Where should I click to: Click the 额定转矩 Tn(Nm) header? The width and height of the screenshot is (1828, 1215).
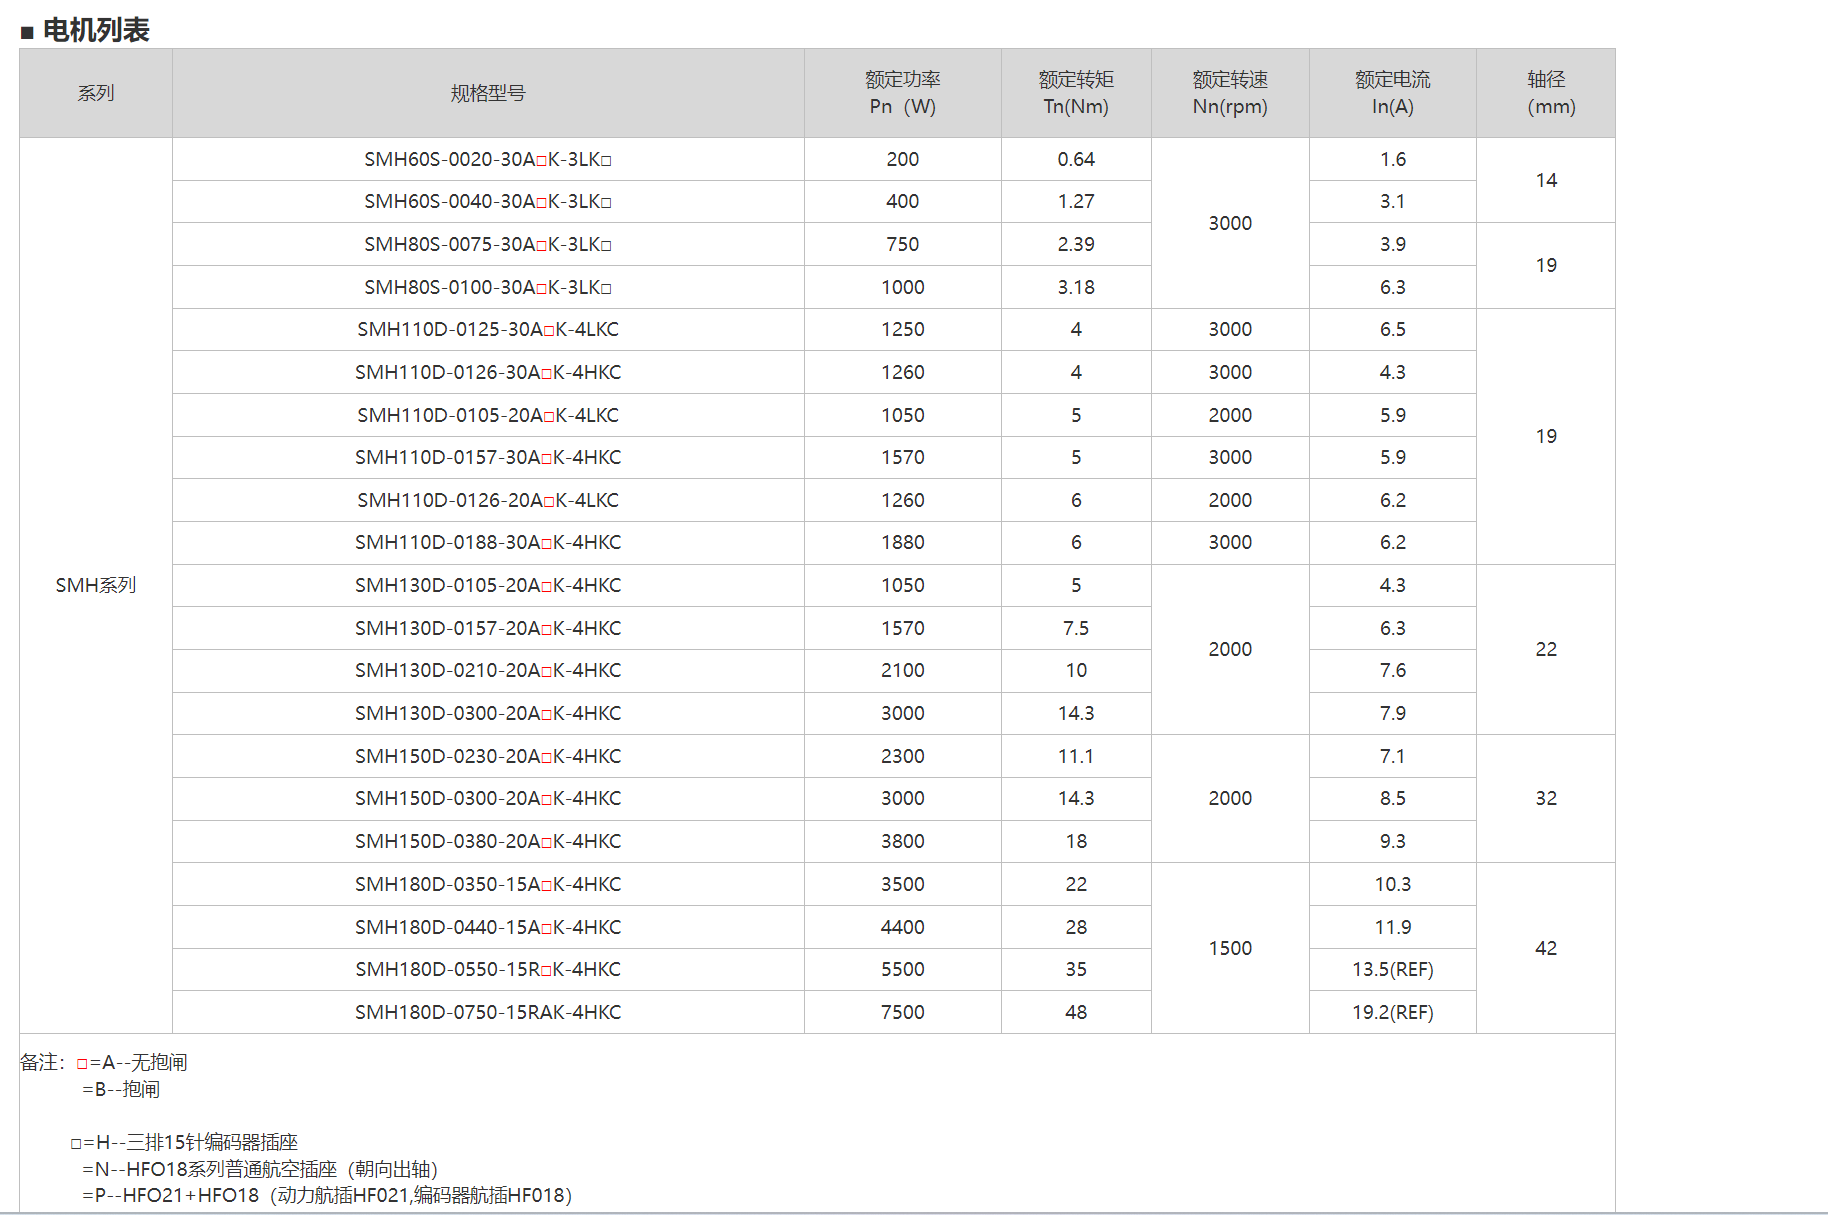coord(1076,93)
